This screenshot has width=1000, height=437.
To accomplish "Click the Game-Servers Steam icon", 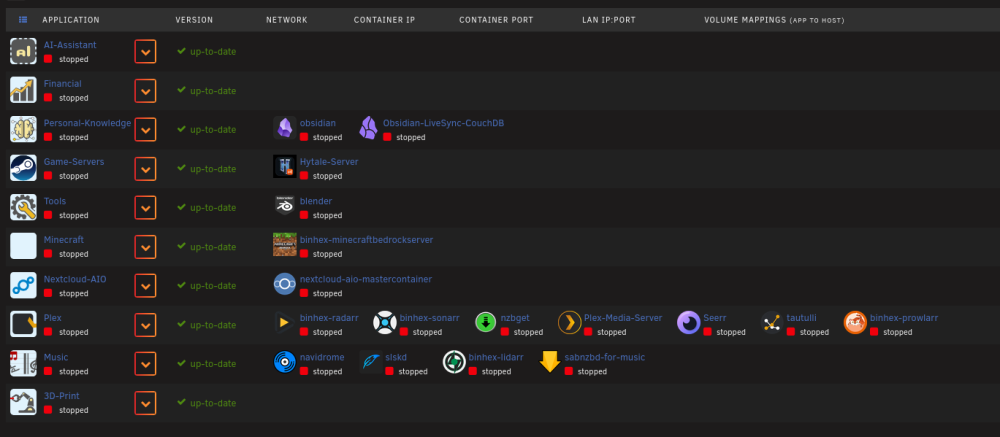I will coord(23,168).
